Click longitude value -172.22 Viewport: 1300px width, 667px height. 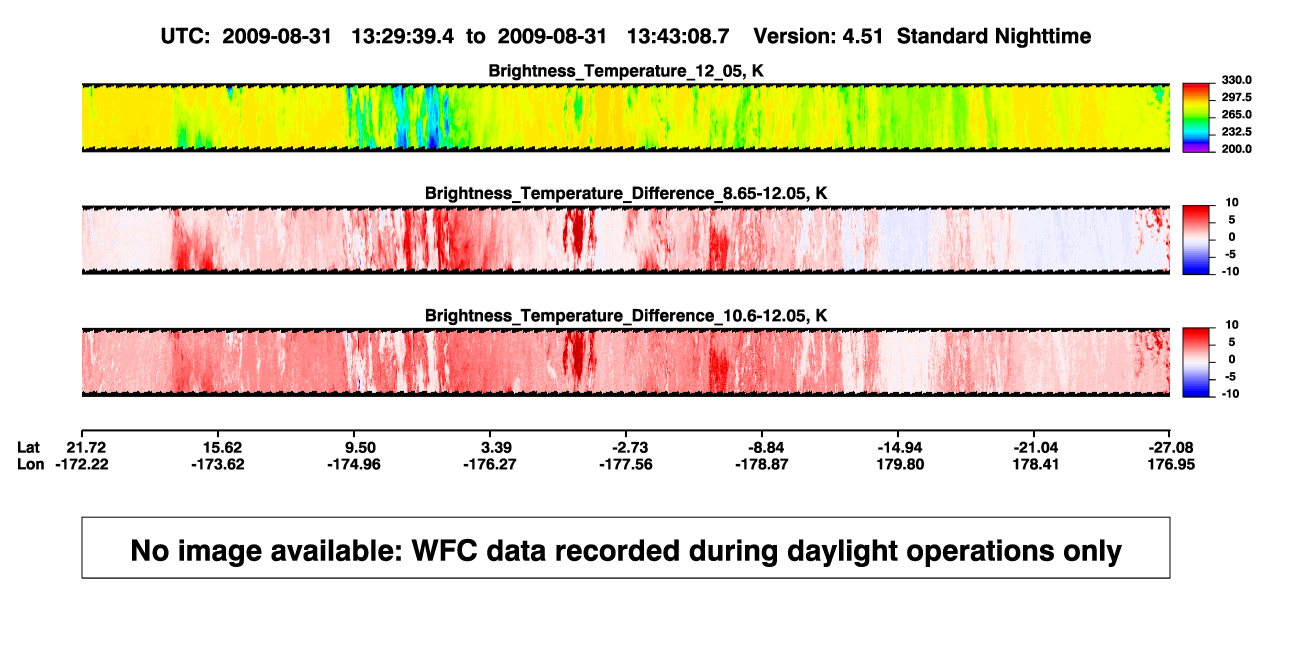click(84, 464)
